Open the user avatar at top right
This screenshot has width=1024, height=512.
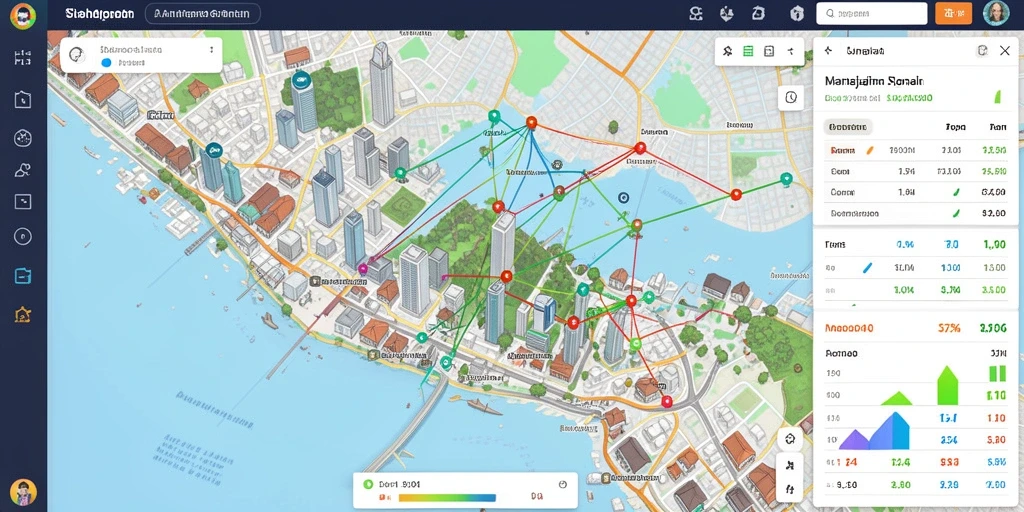click(x=996, y=14)
